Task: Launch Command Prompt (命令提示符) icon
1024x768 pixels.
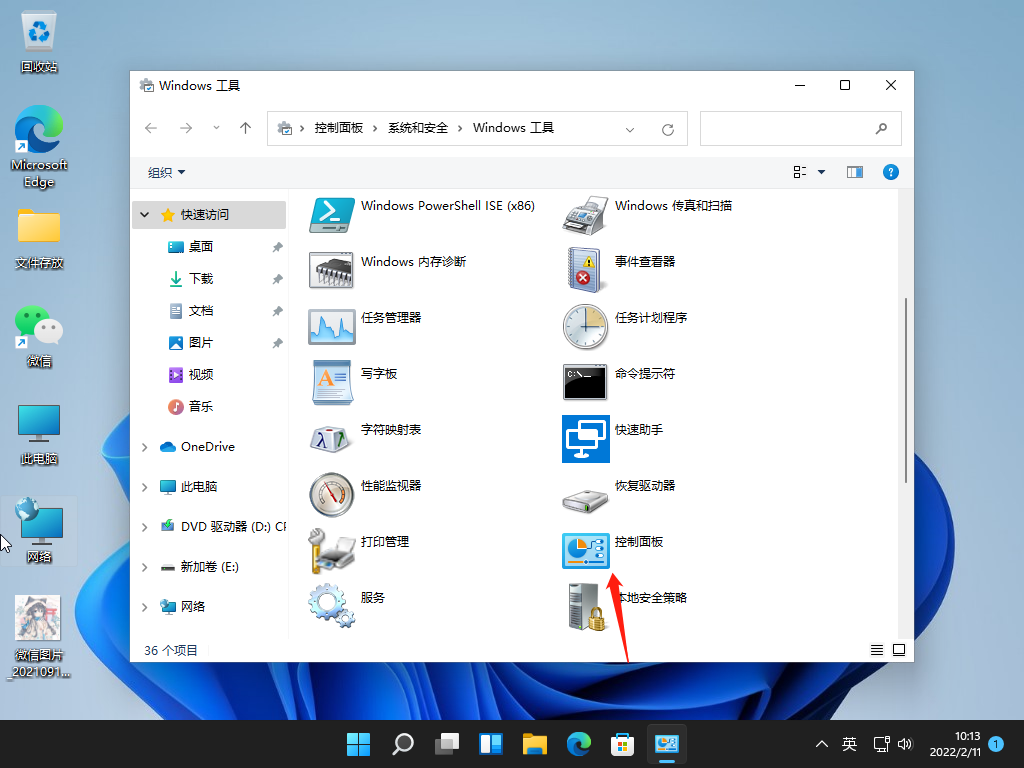Action: (x=586, y=383)
